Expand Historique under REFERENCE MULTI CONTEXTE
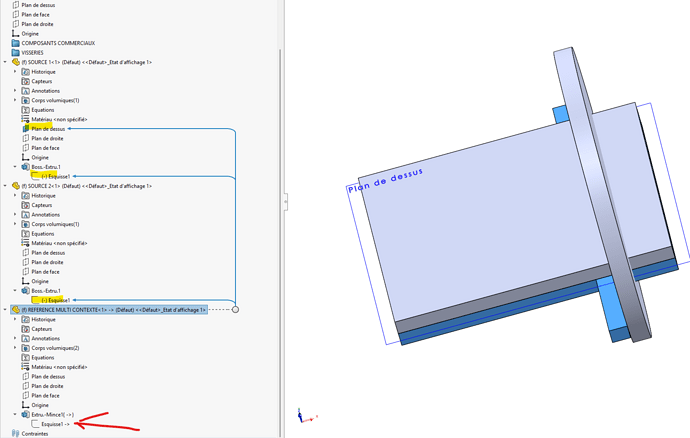Image resolution: width=690 pixels, height=438 pixels. 15,319
